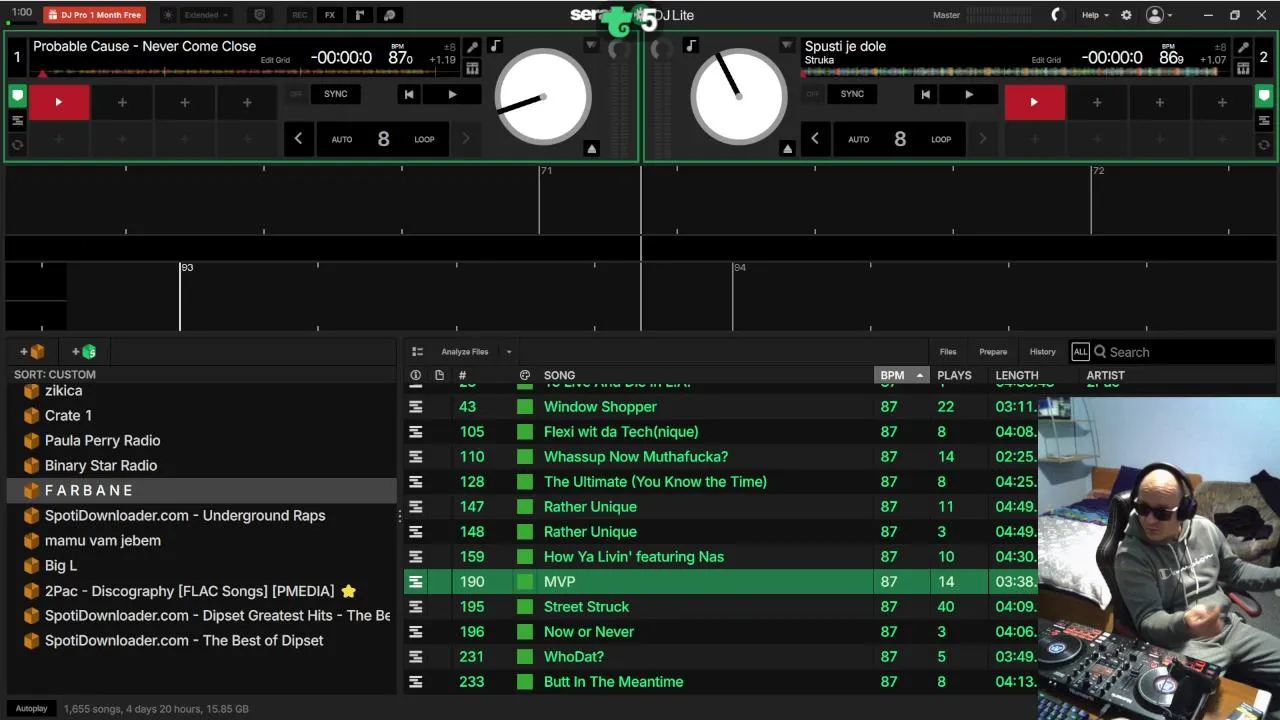Toggle the light/dark brightness icon

[x=167, y=15]
